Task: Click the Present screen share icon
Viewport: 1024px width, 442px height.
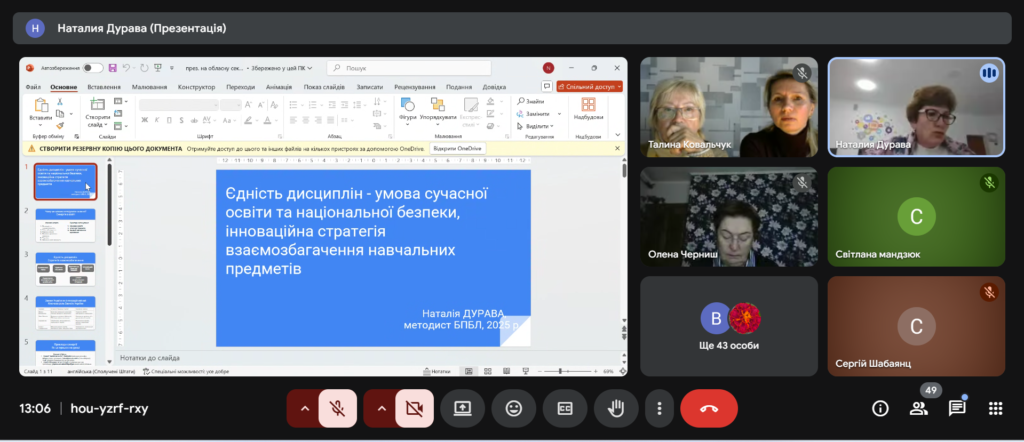Action: (462, 408)
